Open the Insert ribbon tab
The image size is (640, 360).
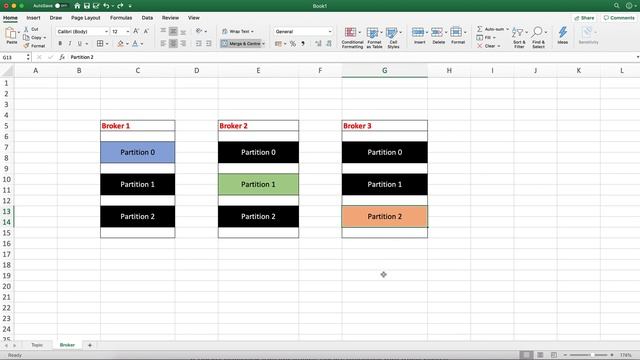tap(33, 18)
